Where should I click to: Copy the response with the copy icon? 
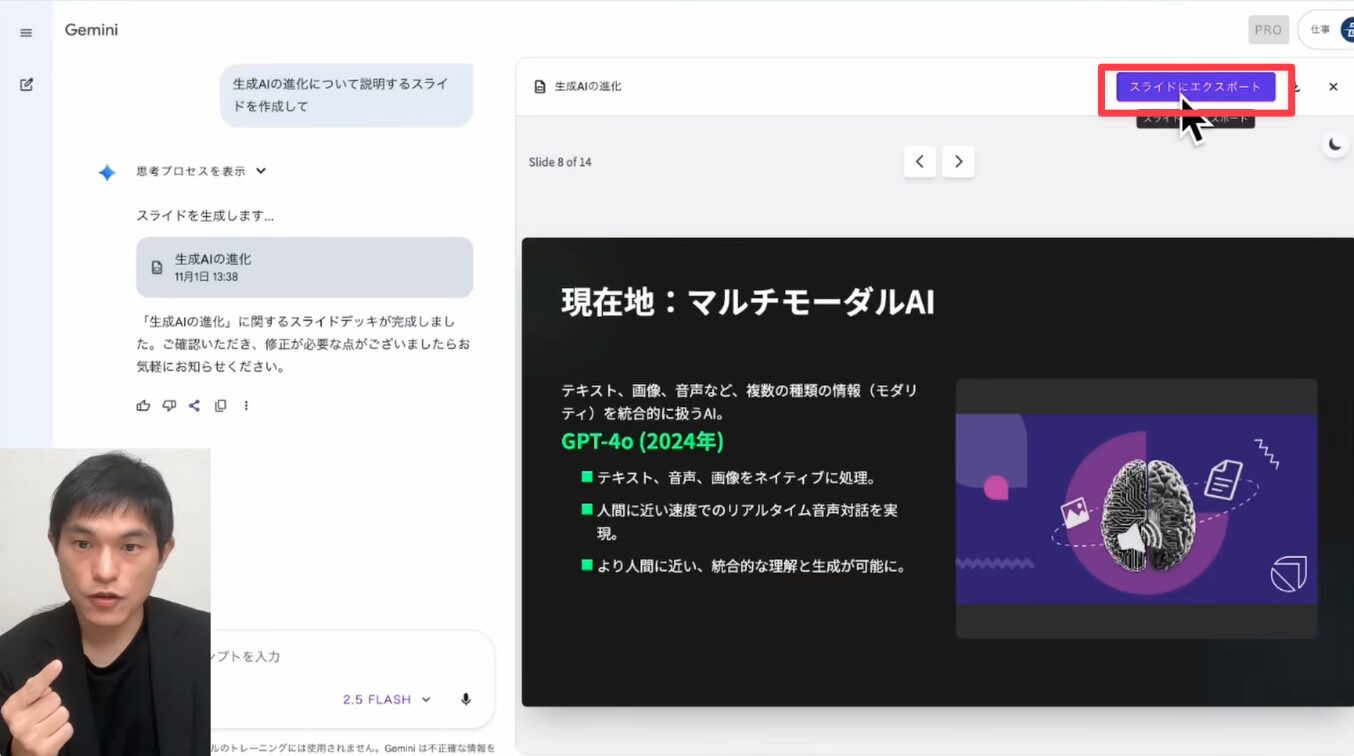click(x=221, y=405)
